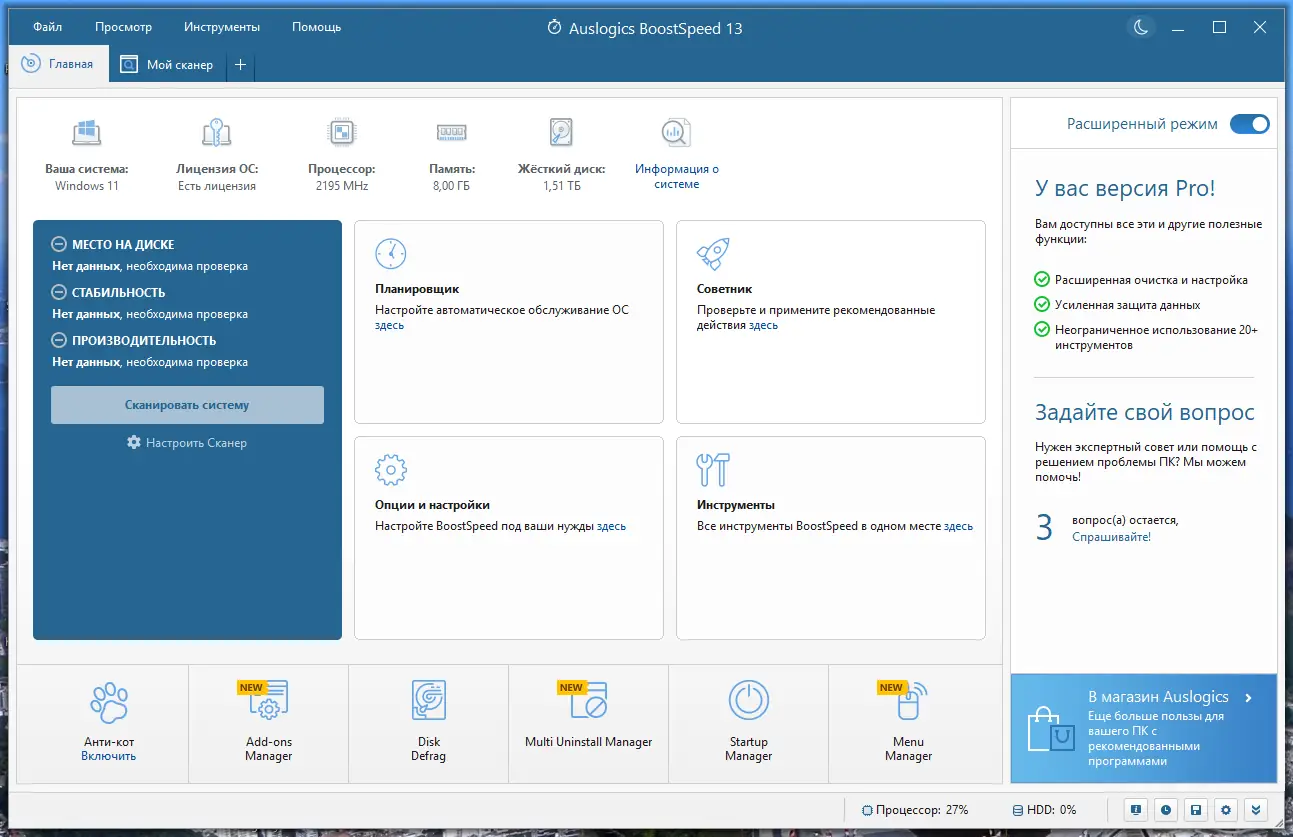1293x837 pixels.
Task: Launch Startup Manager from the bottom row
Action: click(x=748, y=700)
